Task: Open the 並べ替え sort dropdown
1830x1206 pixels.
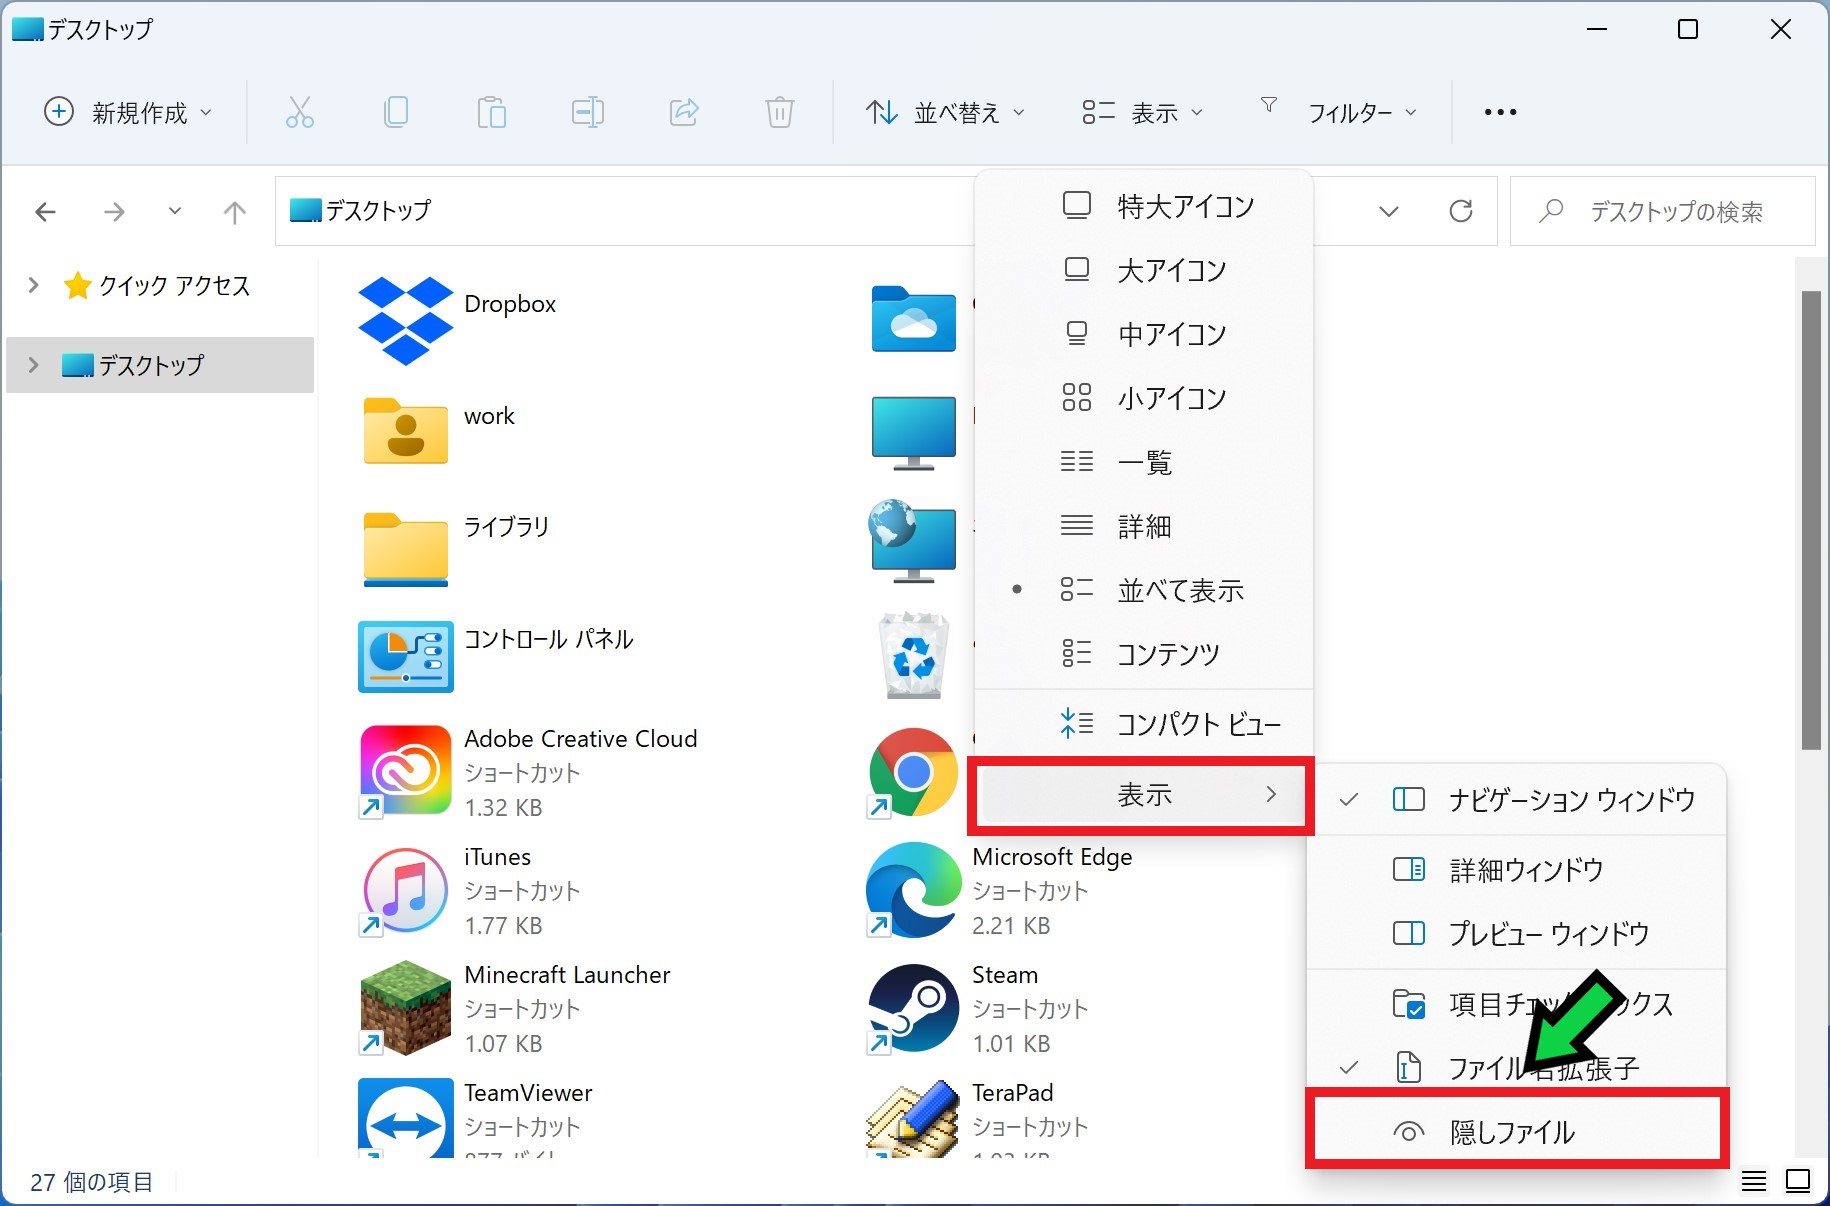Action: 945,112
